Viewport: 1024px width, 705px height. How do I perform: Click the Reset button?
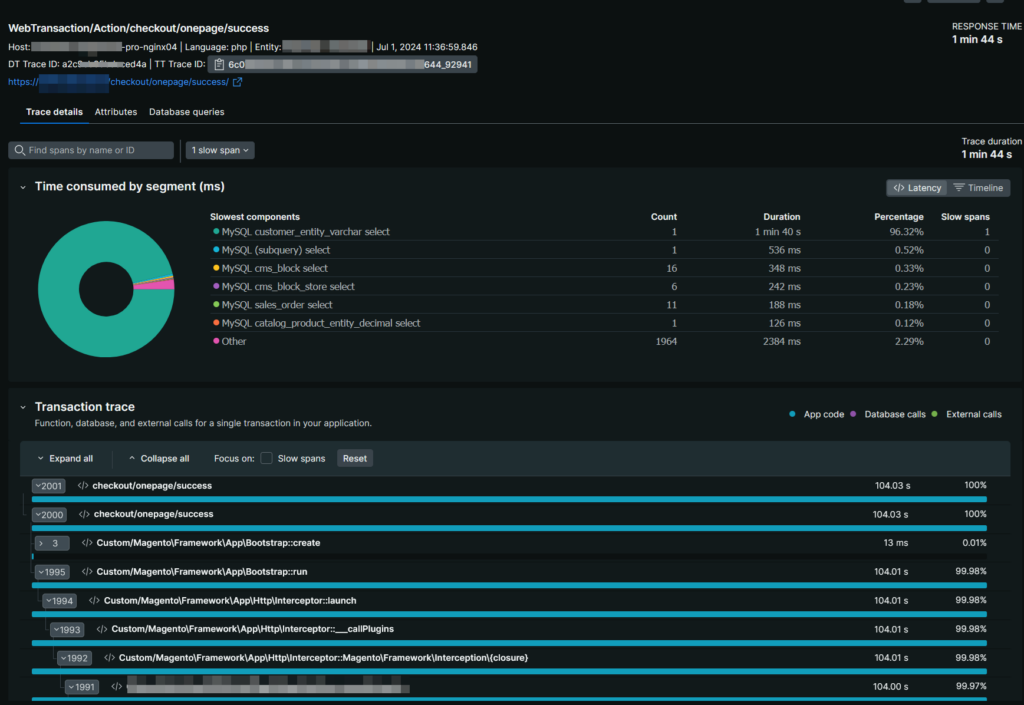[354, 458]
